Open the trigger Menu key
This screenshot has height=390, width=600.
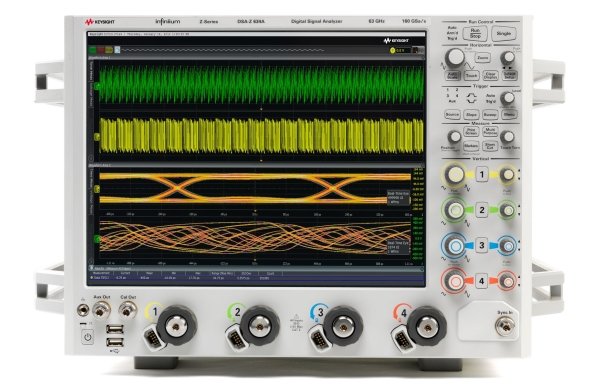click(509, 114)
